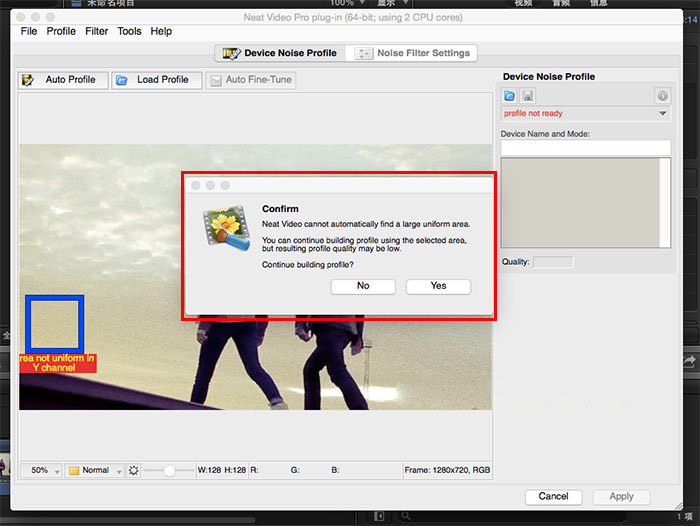Click the Auto Profile button

pos(63,80)
